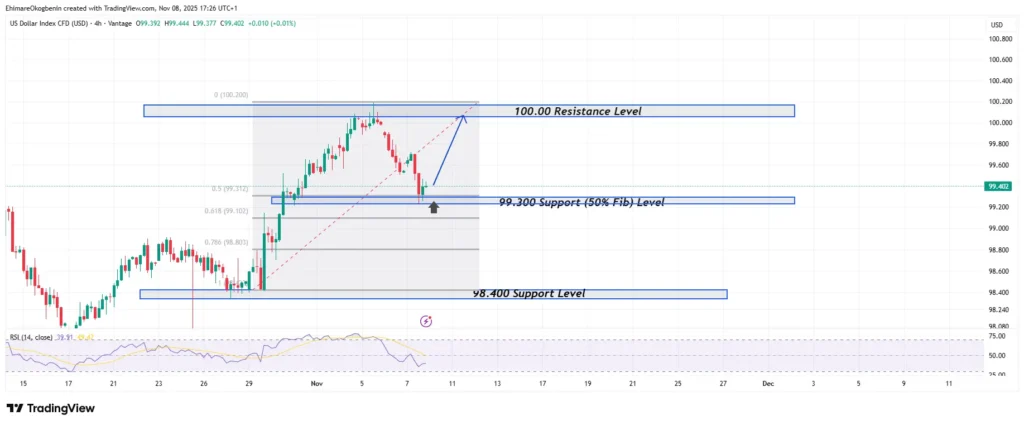Click the 98.600 price axis label
The height and width of the screenshot is (425, 1024).
point(1000,271)
